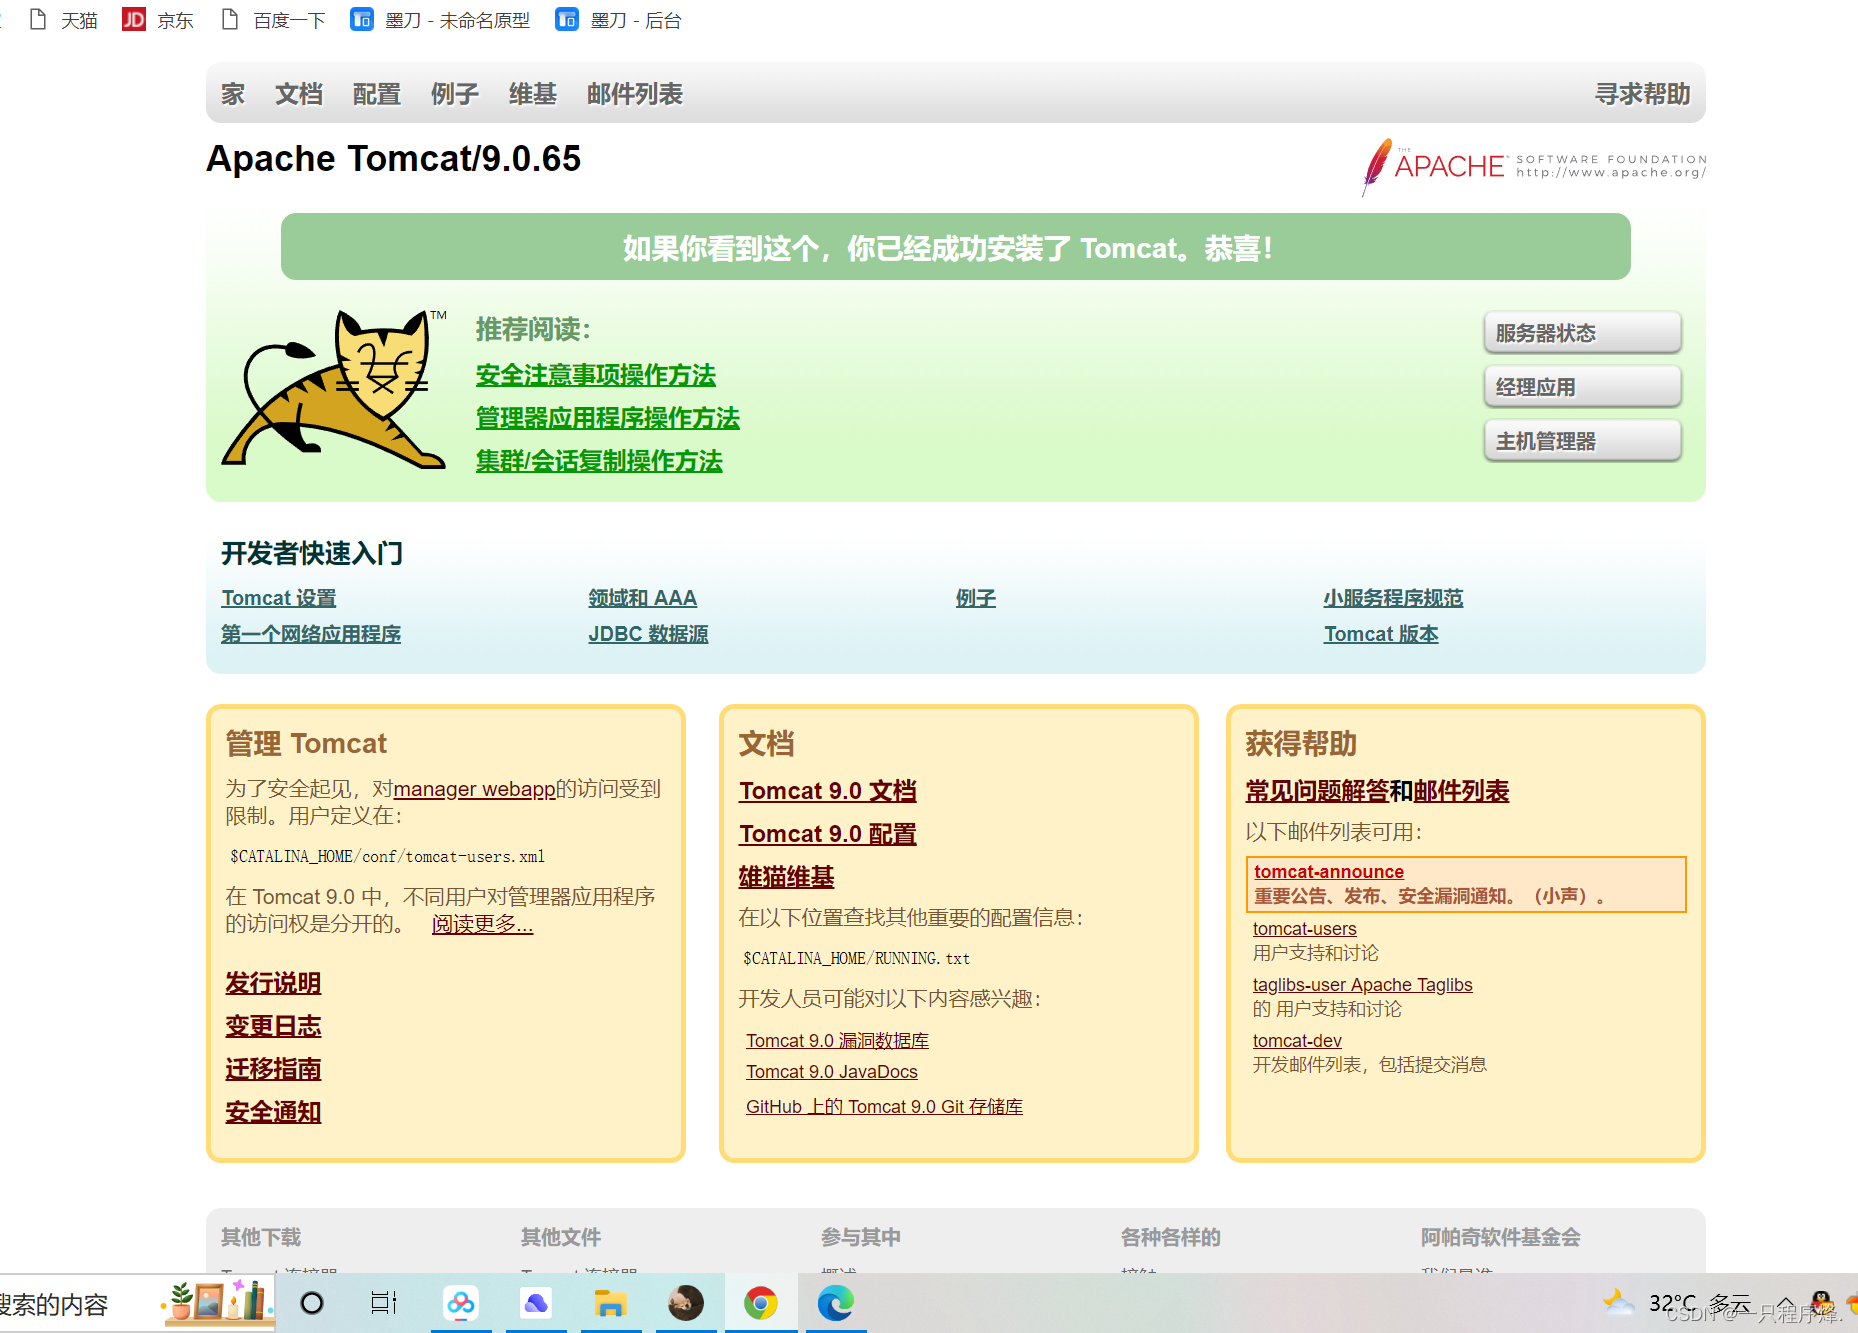
Task: Click the 阅读更多... link
Action: [482, 924]
